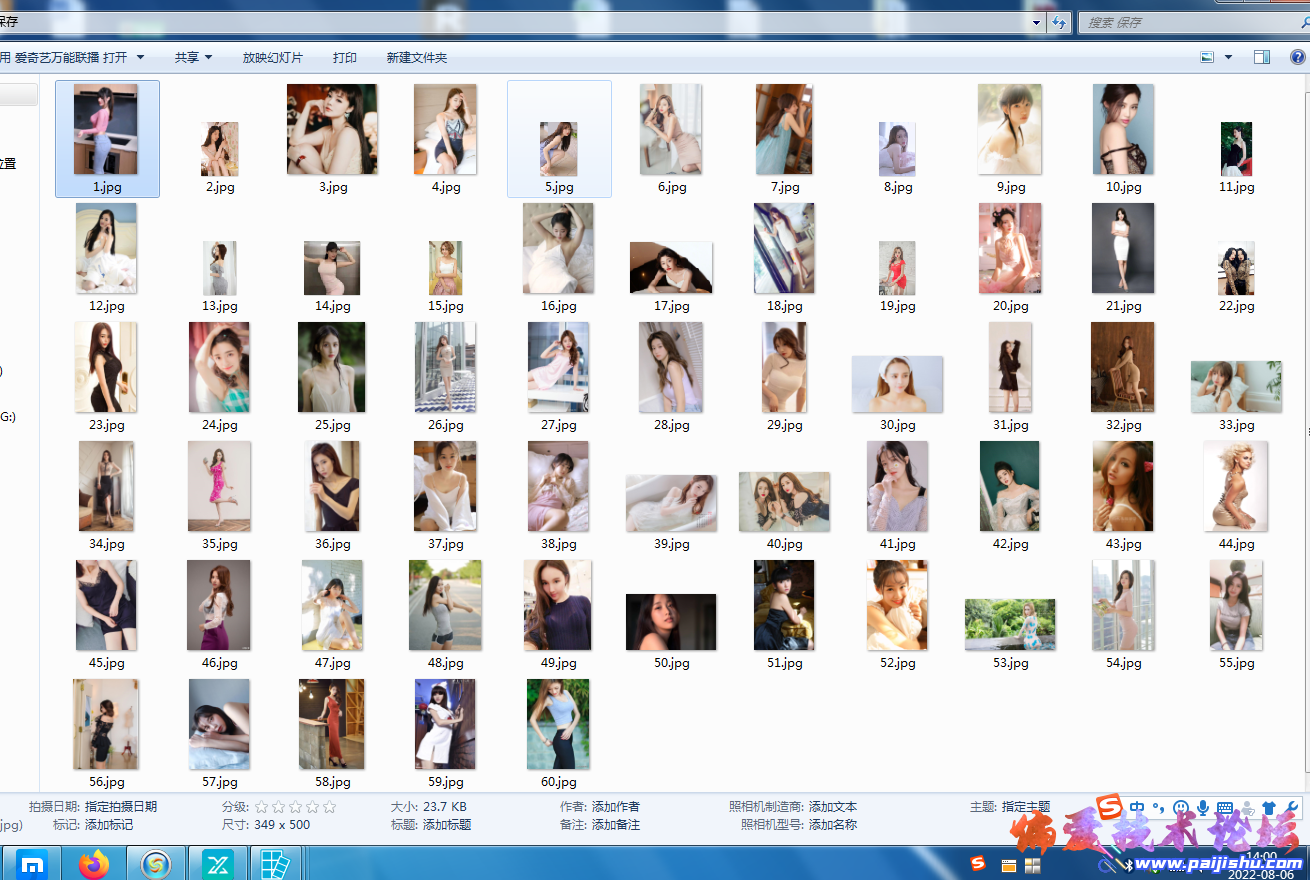Expand the 打开 dropdown arrow
Image resolution: width=1310 pixels, height=880 pixels.
(140, 58)
